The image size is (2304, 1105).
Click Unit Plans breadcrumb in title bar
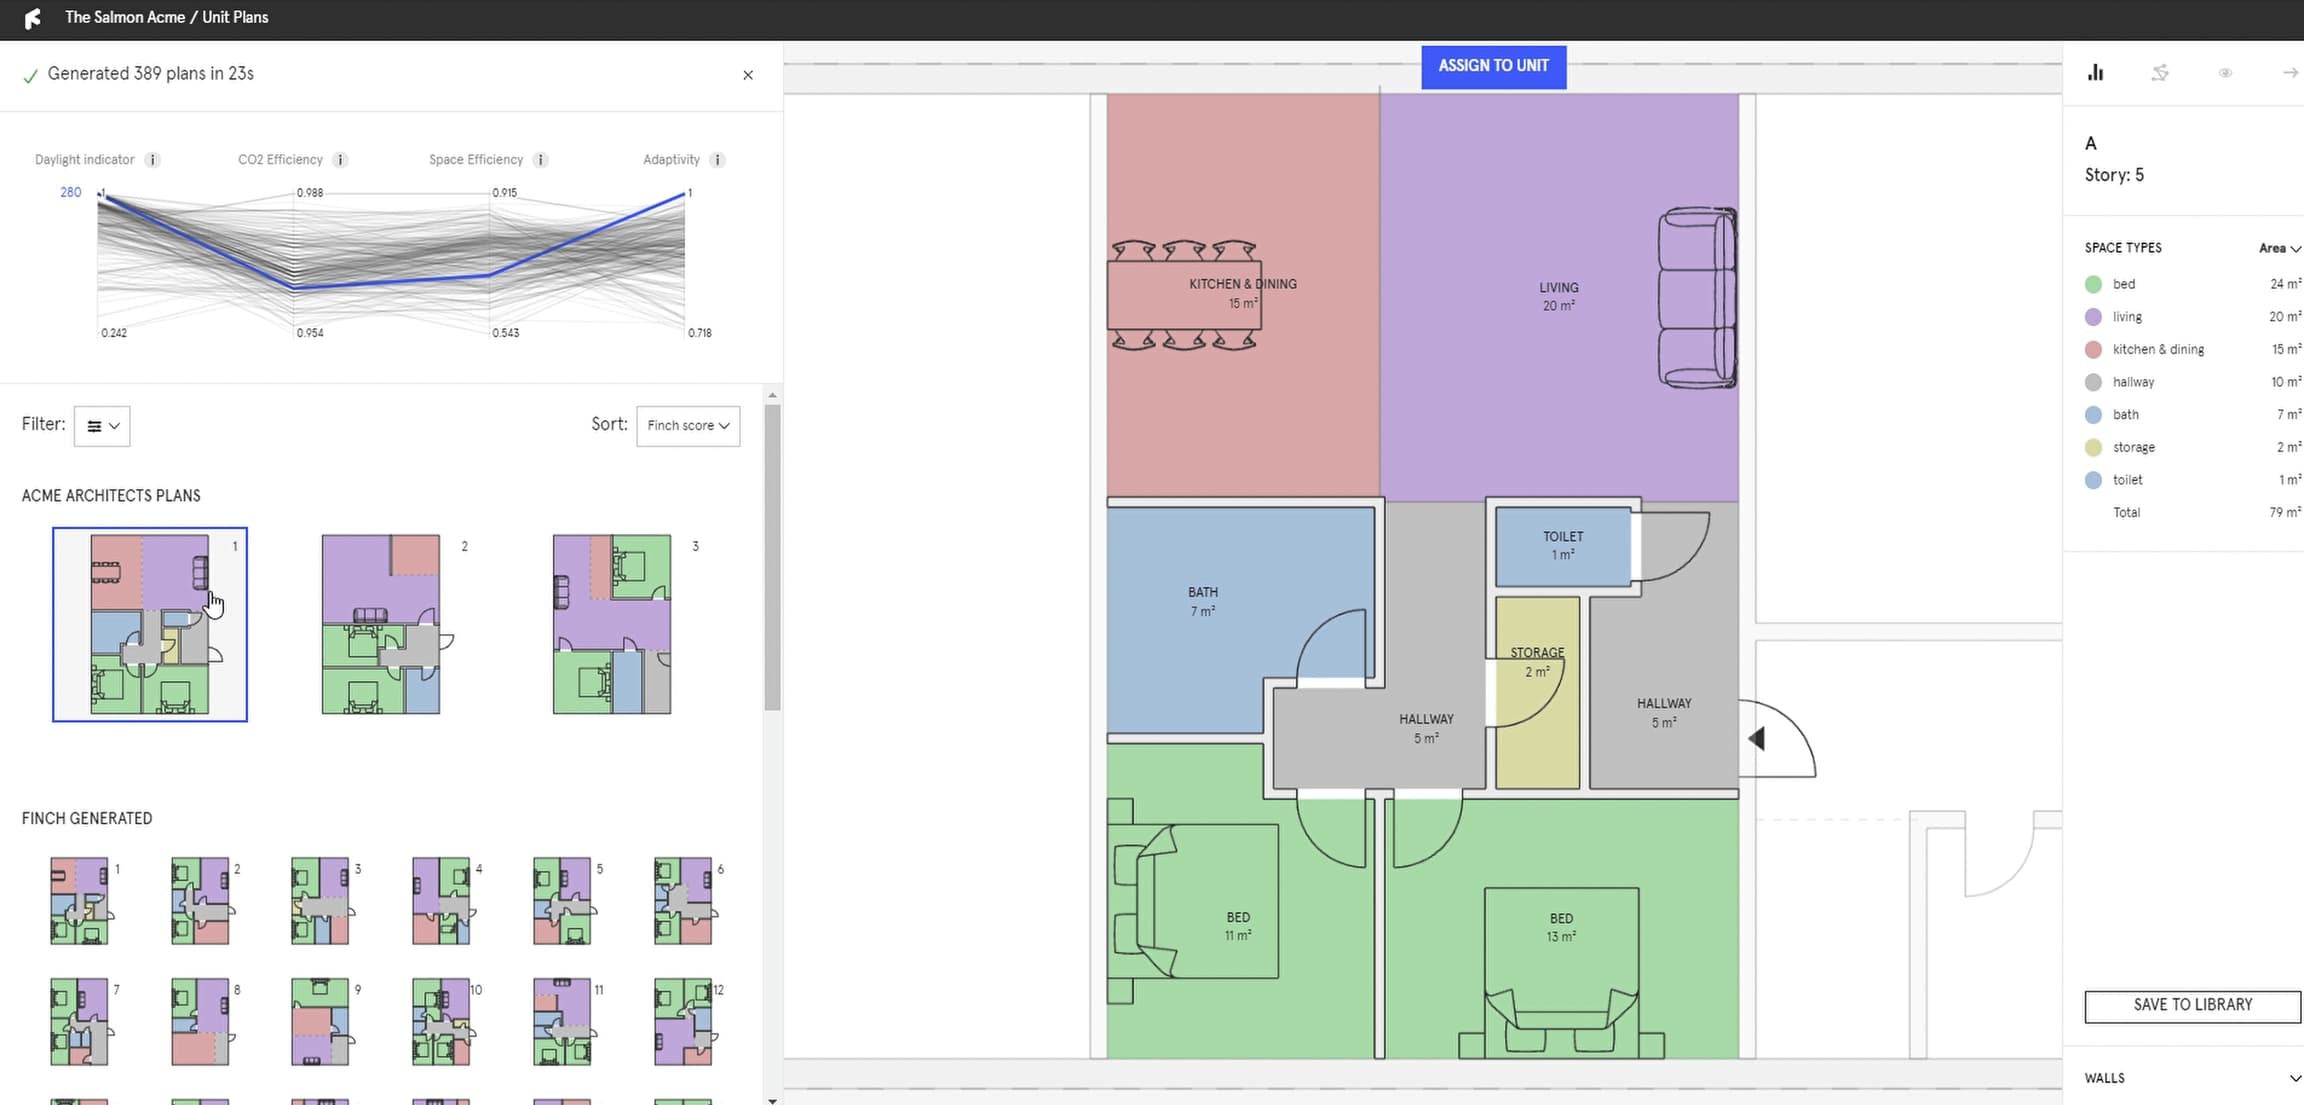pos(235,17)
